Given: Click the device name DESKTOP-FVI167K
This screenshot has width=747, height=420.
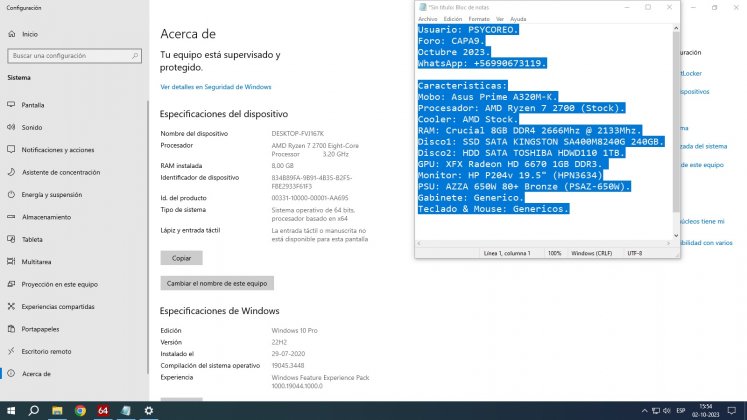Looking at the screenshot, I should [x=297, y=134].
